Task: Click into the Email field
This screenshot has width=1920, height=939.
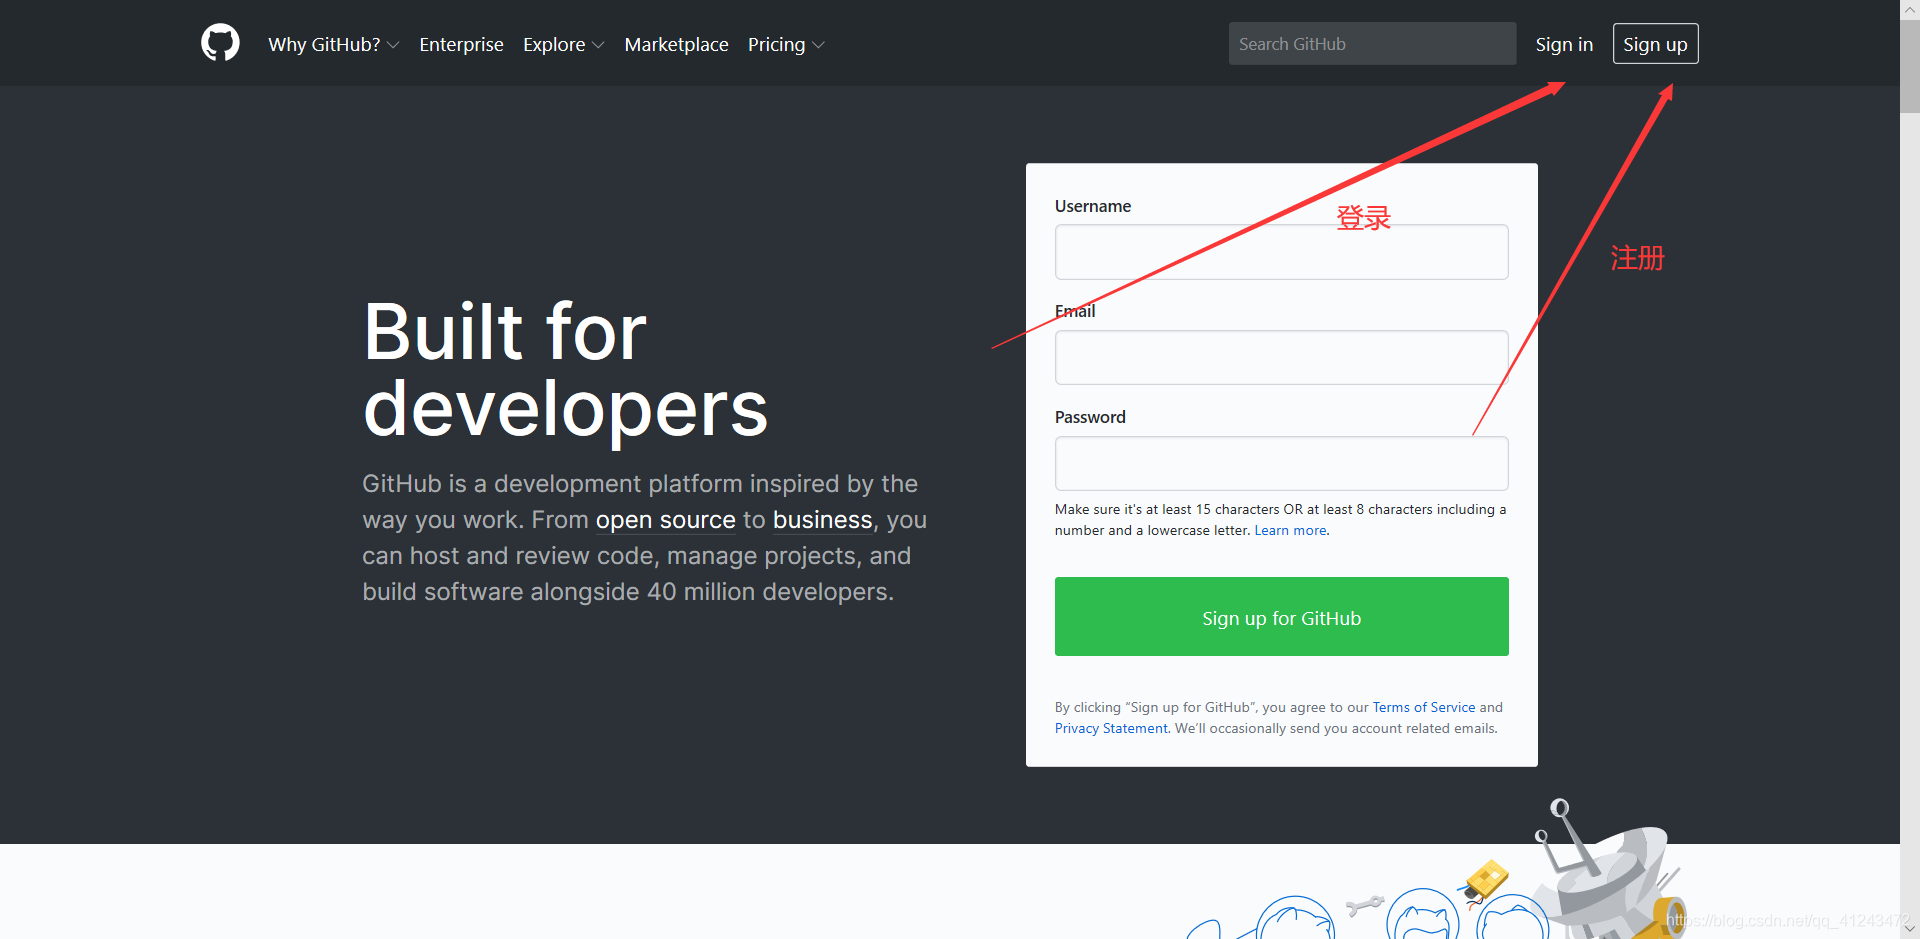Action: click(x=1281, y=357)
